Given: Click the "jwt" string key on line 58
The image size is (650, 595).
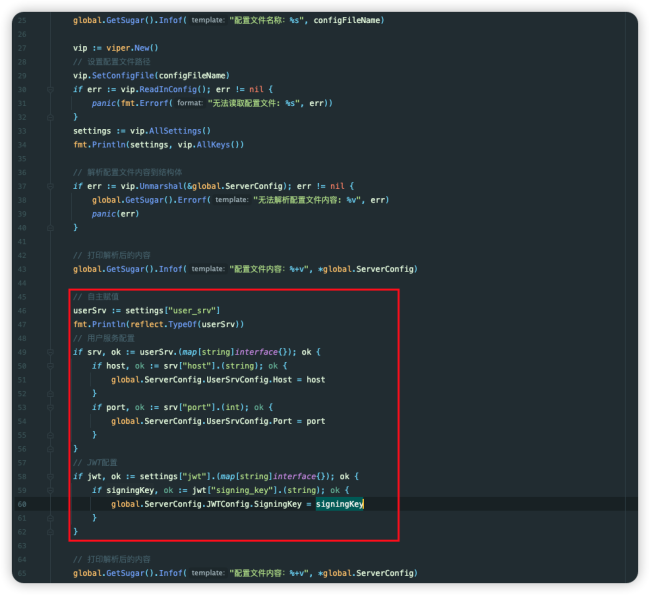Looking at the screenshot, I should pos(194,476).
